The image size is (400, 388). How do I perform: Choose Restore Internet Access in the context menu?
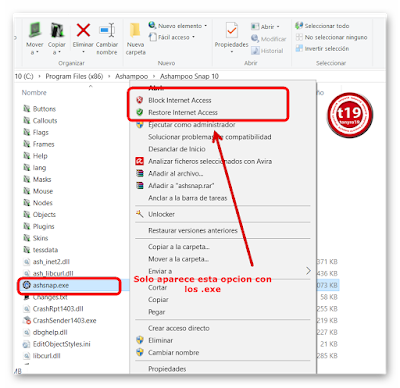[x=183, y=112]
